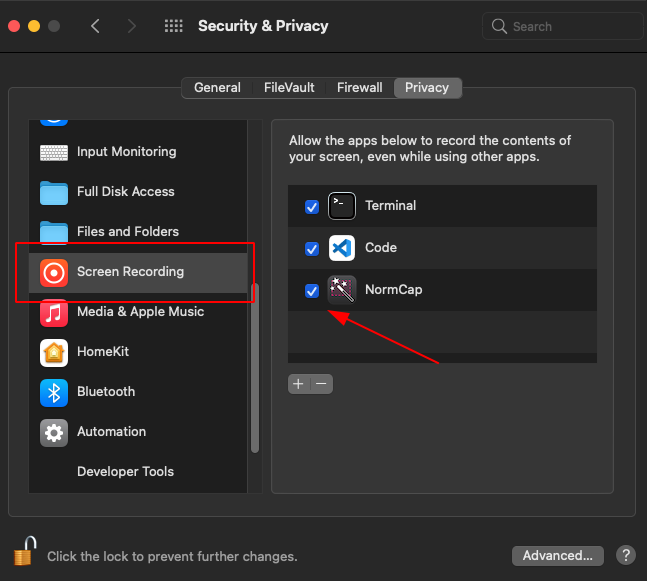This screenshot has height=581, width=647.
Task: Disable NormCap screen recording checkbox
Action: coord(312,290)
